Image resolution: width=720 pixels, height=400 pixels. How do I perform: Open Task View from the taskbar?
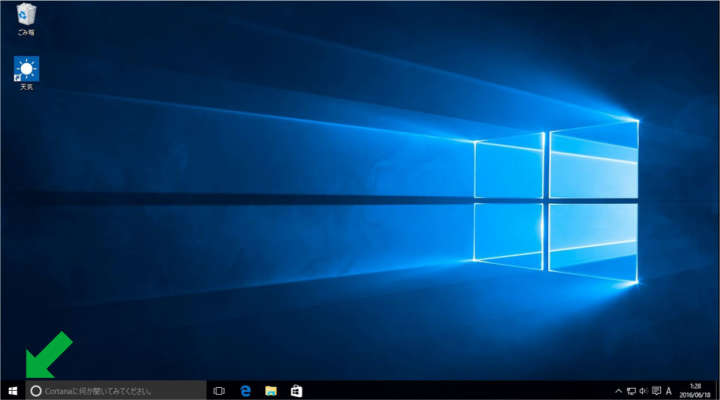pos(219,391)
